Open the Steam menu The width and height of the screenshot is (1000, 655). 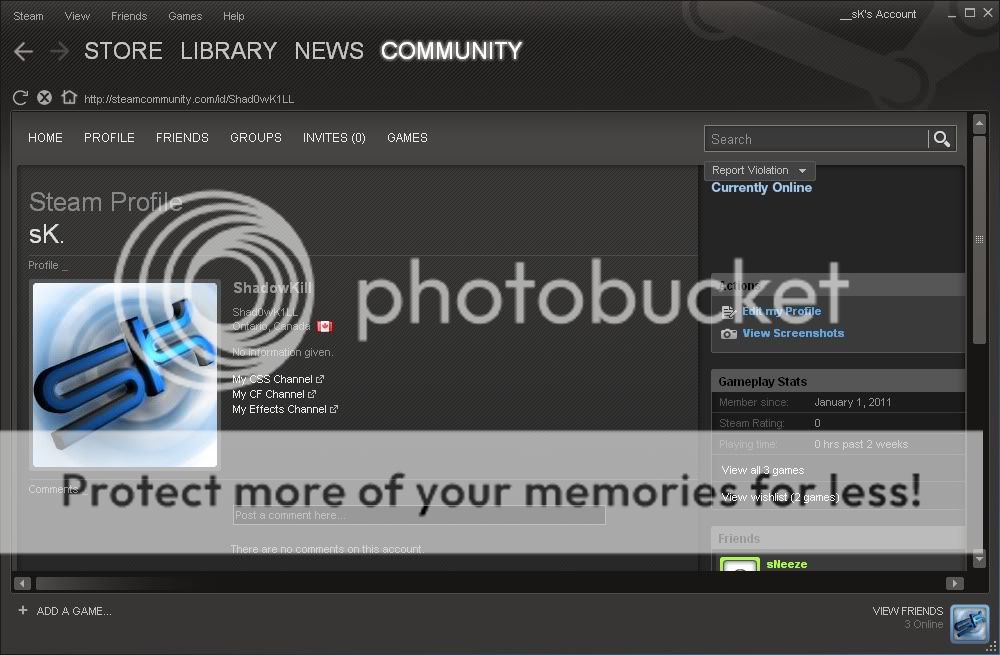click(28, 16)
